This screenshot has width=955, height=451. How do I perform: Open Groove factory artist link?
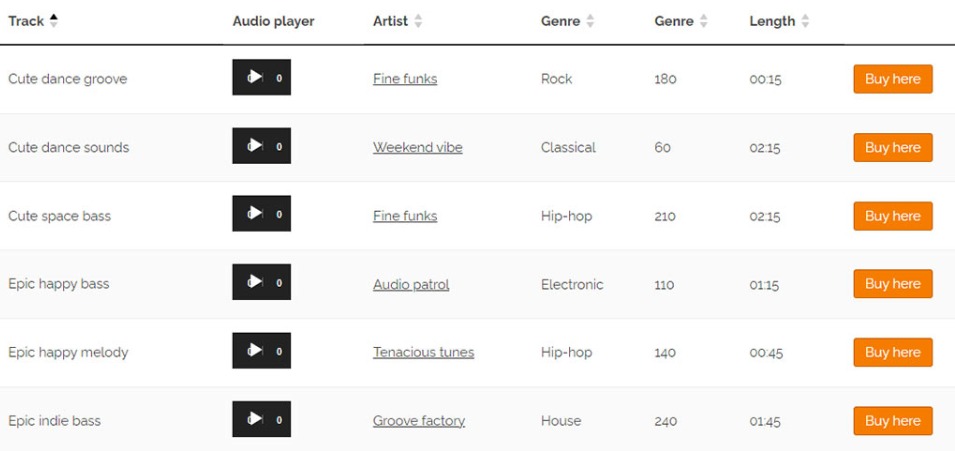pos(418,421)
